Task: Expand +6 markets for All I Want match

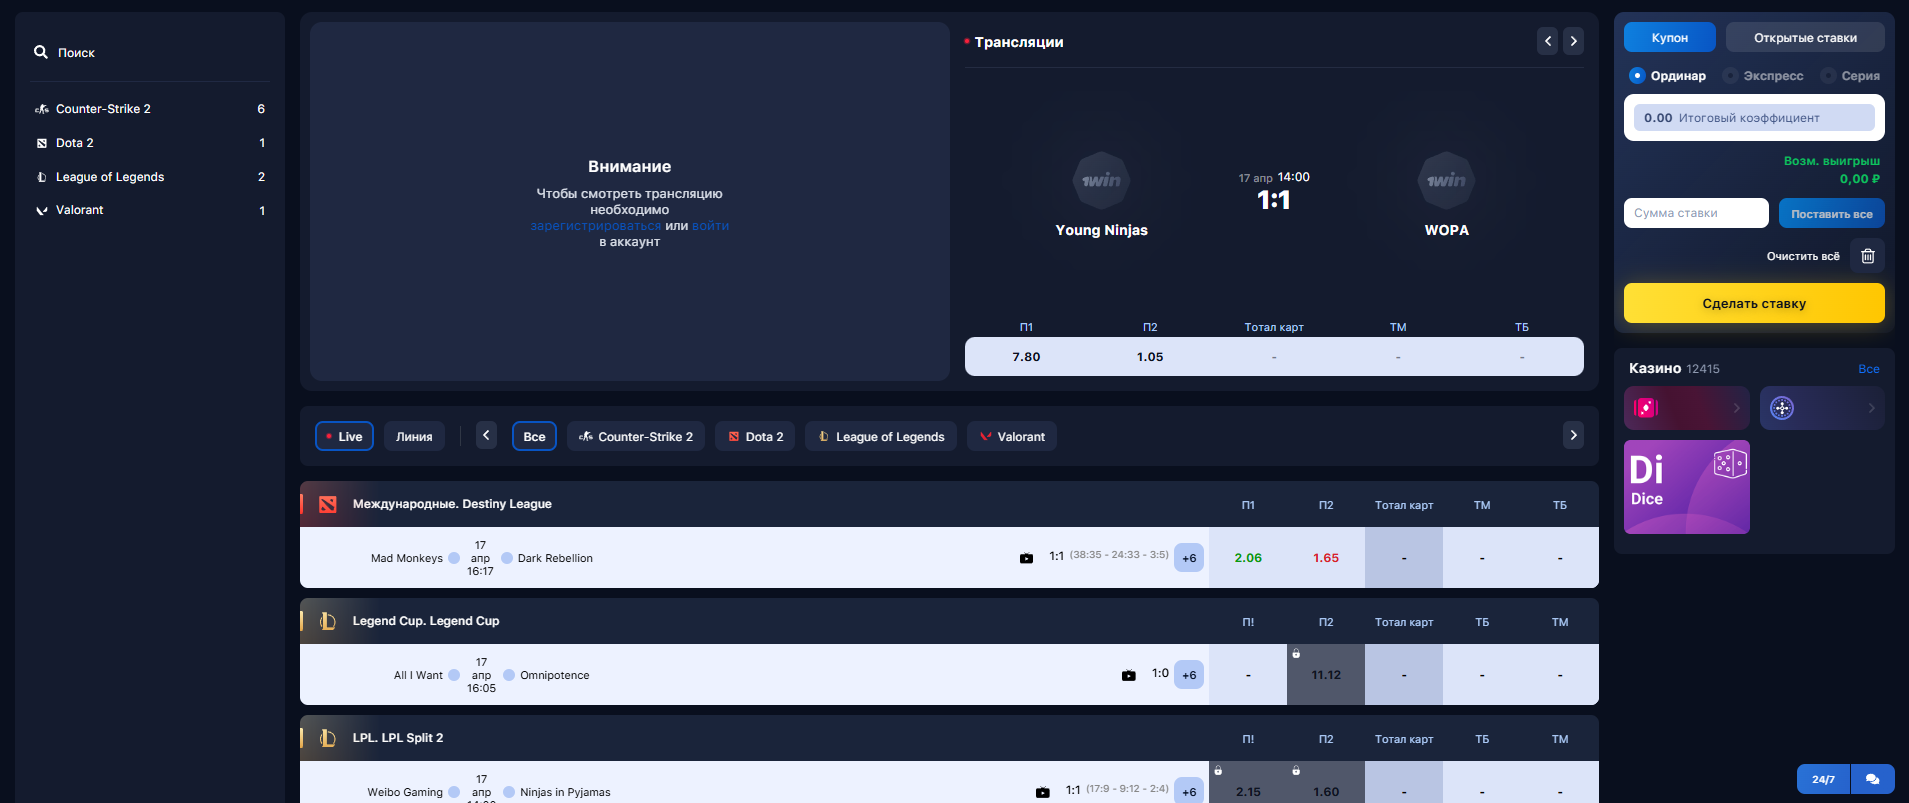Action: (1189, 675)
